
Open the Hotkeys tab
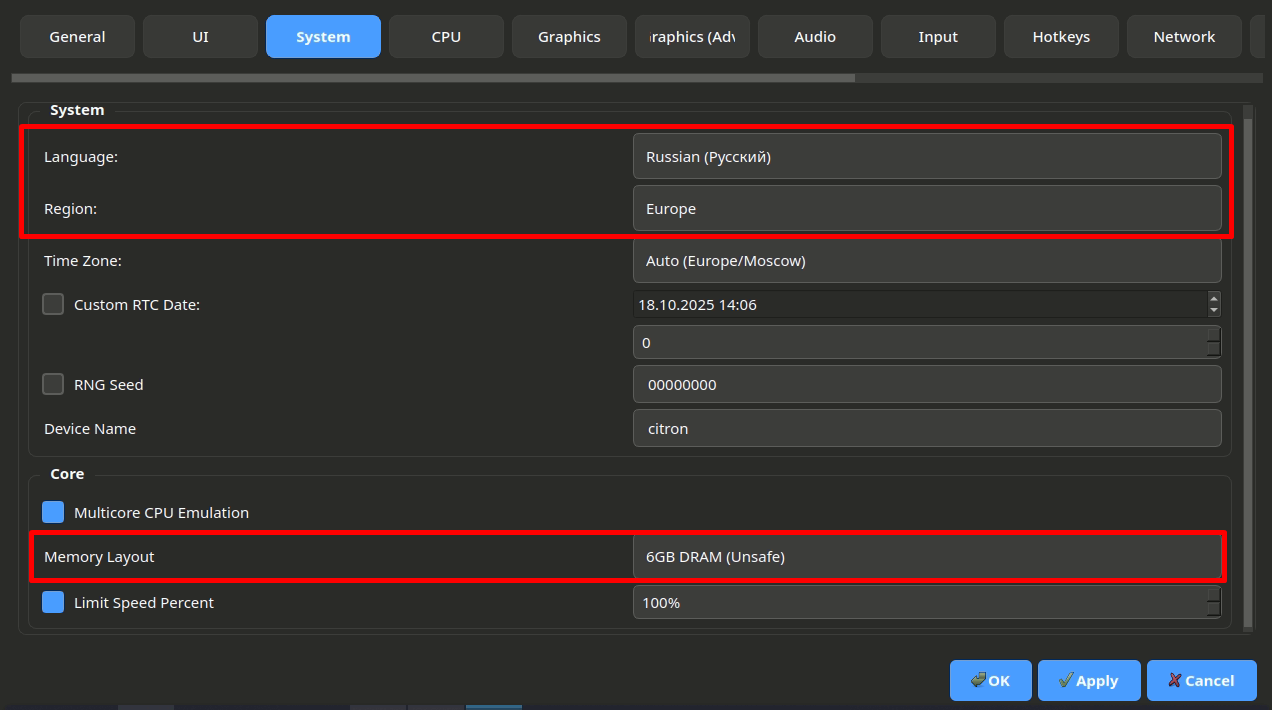[1061, 37]
